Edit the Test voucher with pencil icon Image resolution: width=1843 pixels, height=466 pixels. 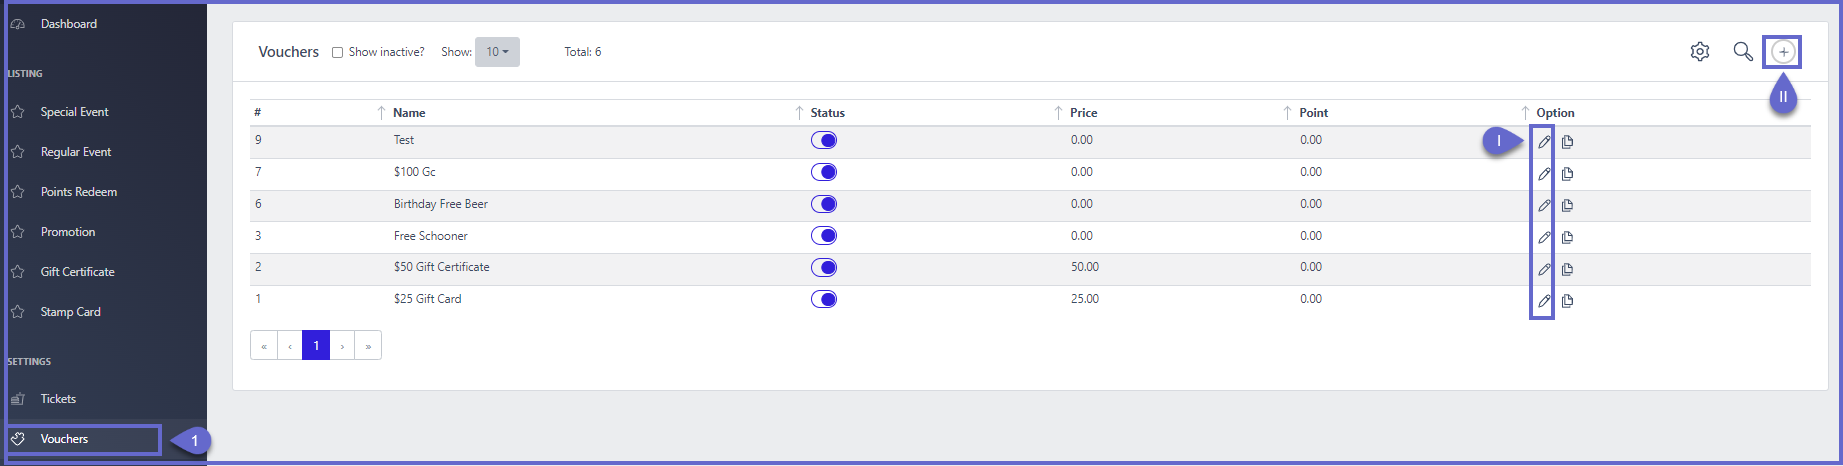pos(1544,142)
